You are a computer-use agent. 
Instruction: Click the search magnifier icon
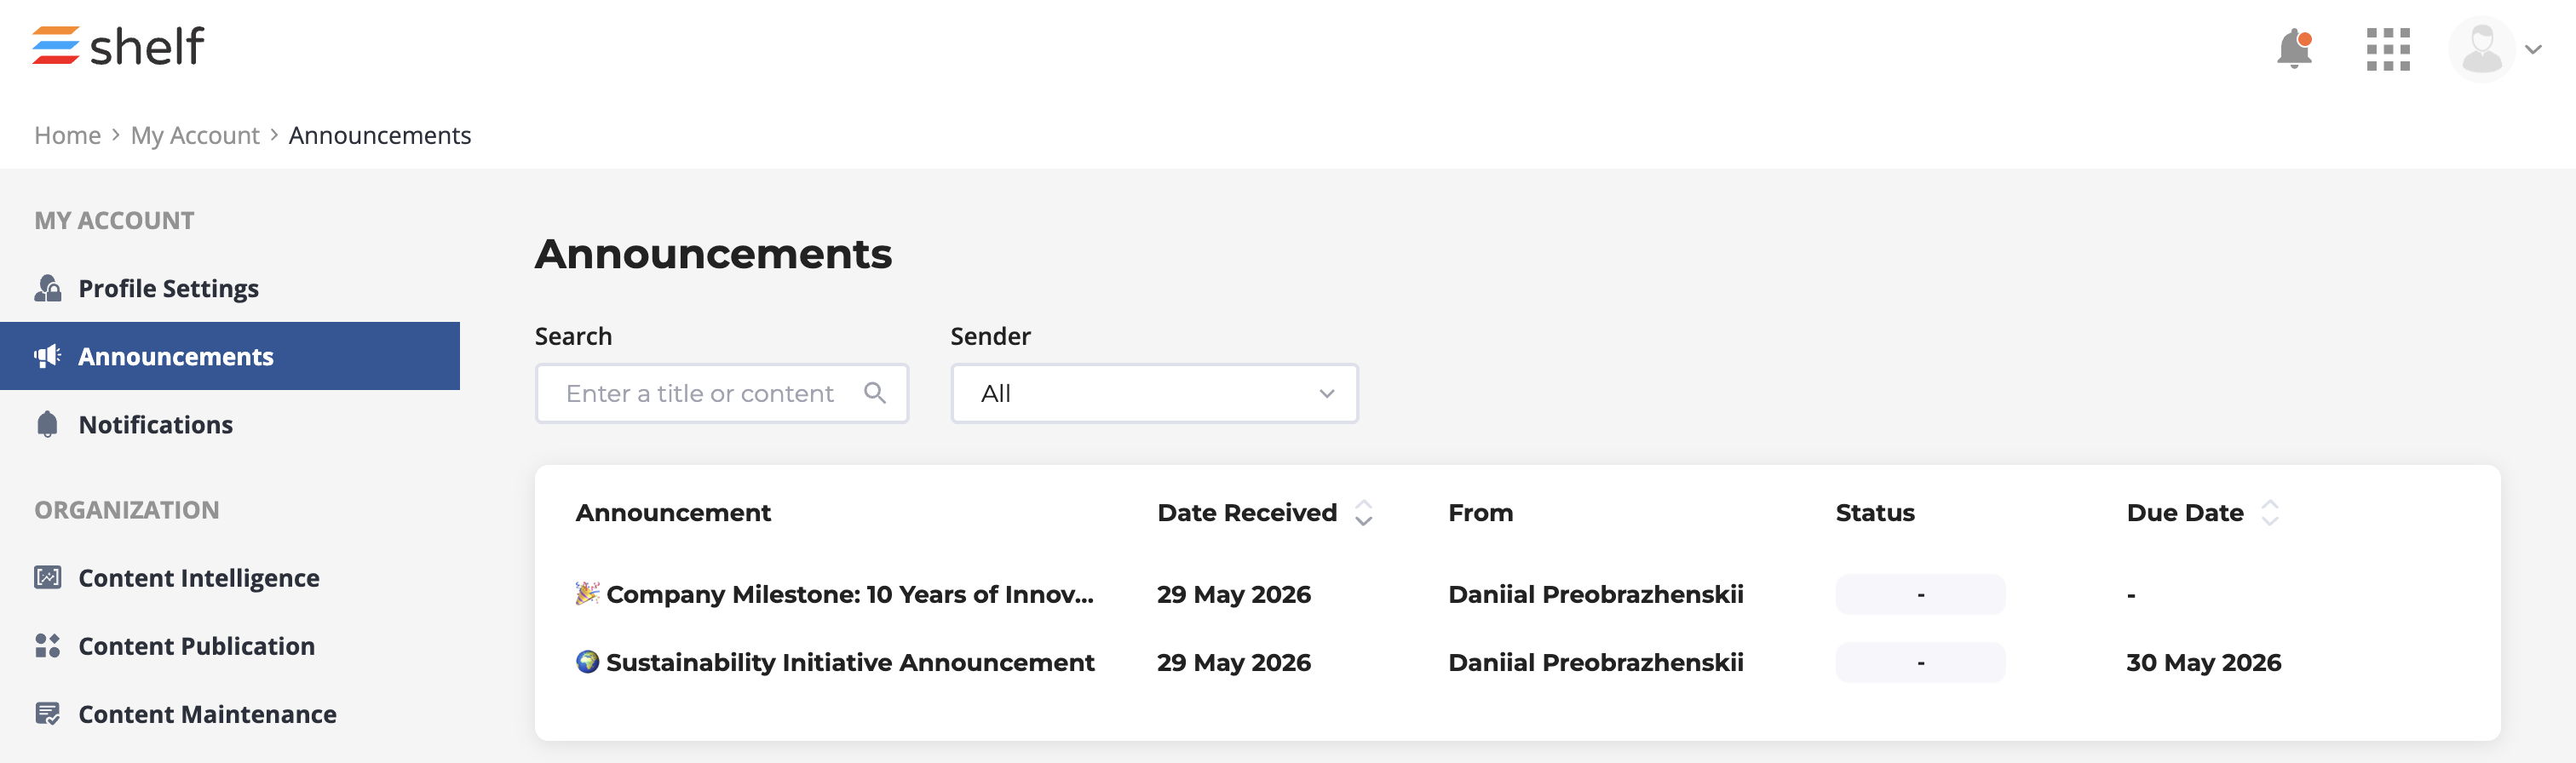875,393
